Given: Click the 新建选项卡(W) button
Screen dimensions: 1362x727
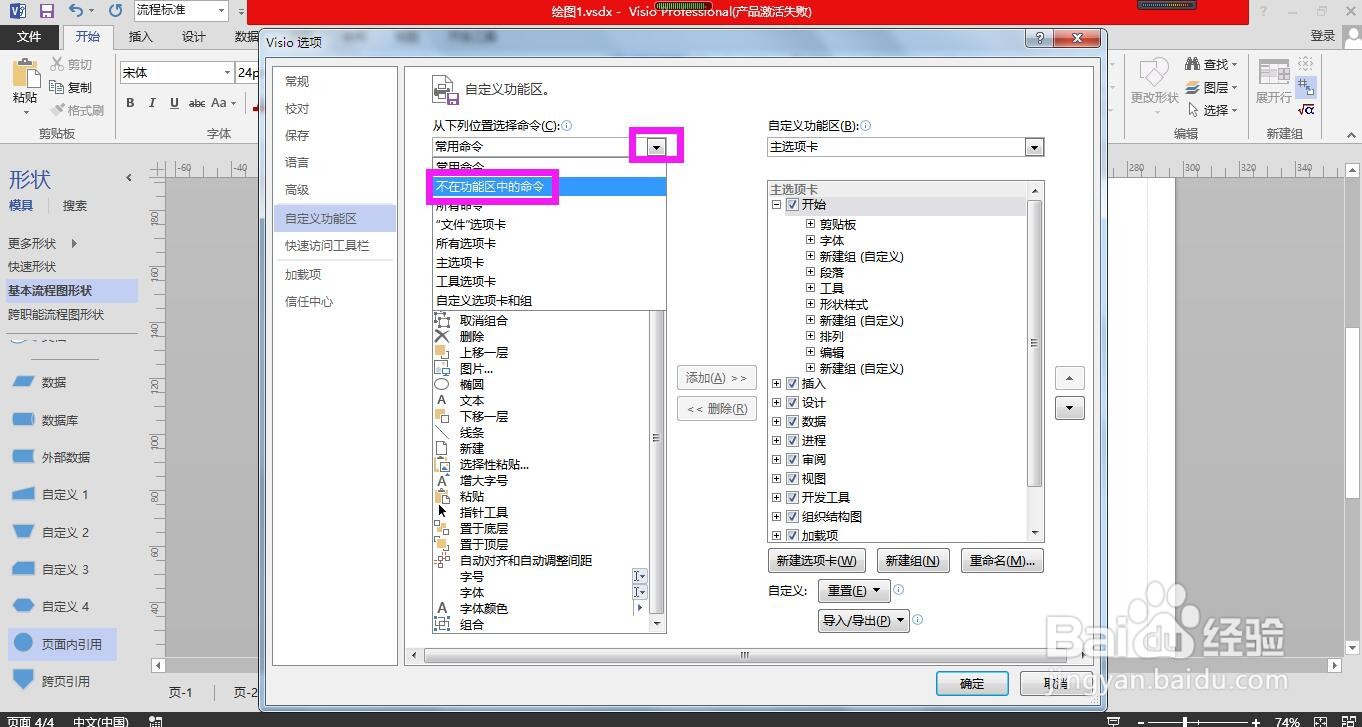Looking at the screenshot, I should pos(817,560).
